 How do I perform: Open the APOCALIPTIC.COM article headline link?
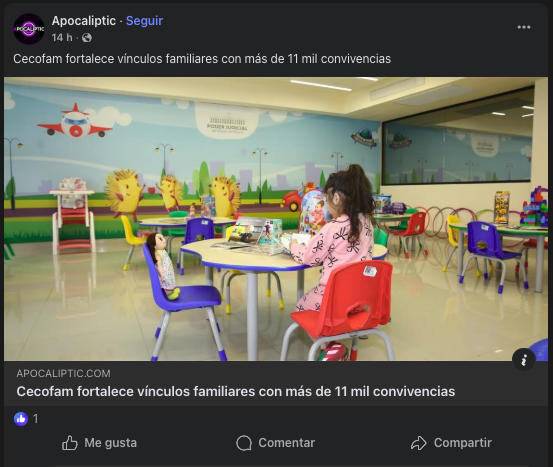pyautogui.click(x=236, y=392)
